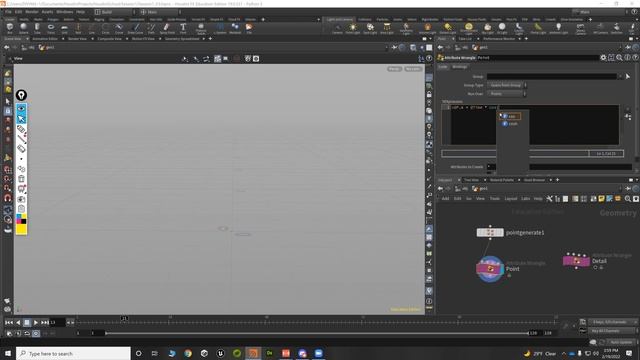Select the Grid shelf tool

64,28
